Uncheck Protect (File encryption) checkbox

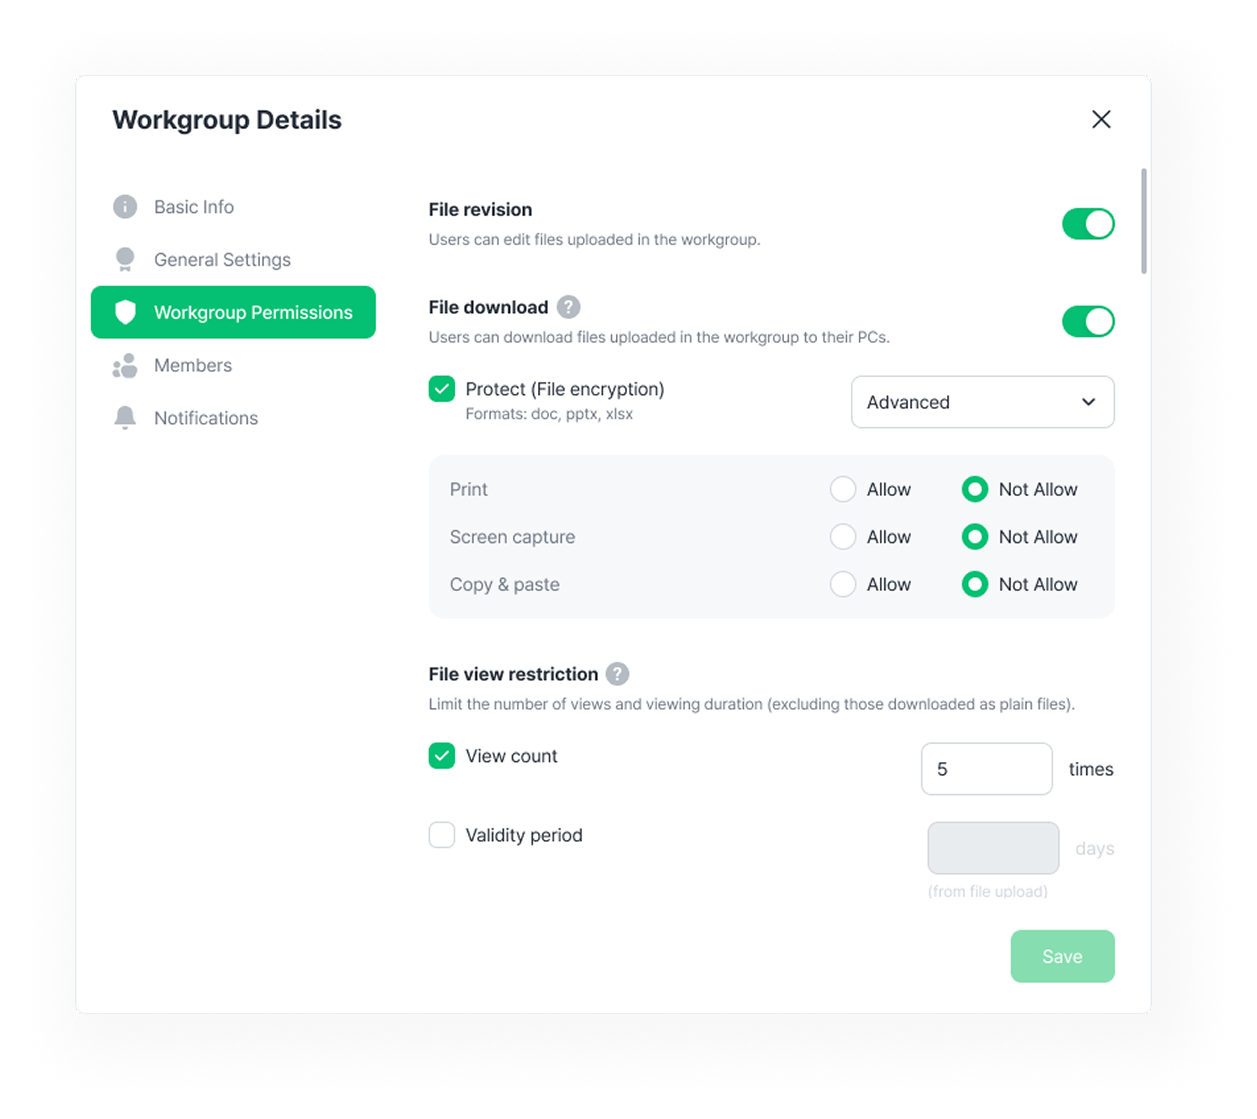click(x=442, y=389)
